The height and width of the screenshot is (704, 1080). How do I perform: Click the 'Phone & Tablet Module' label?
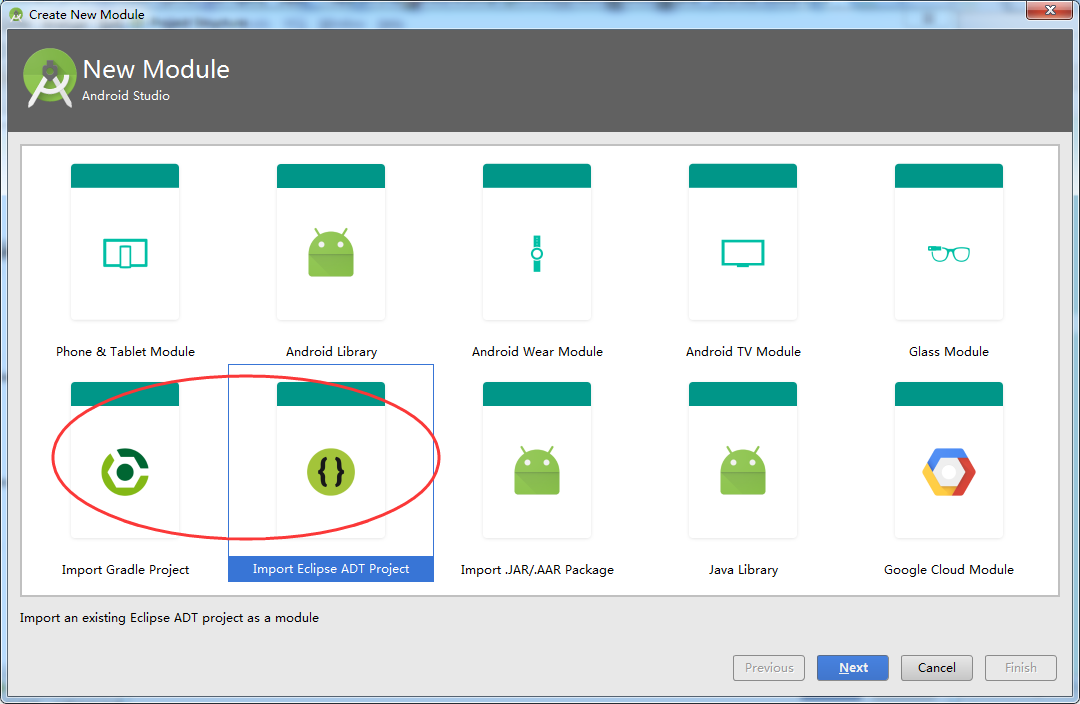125,351
